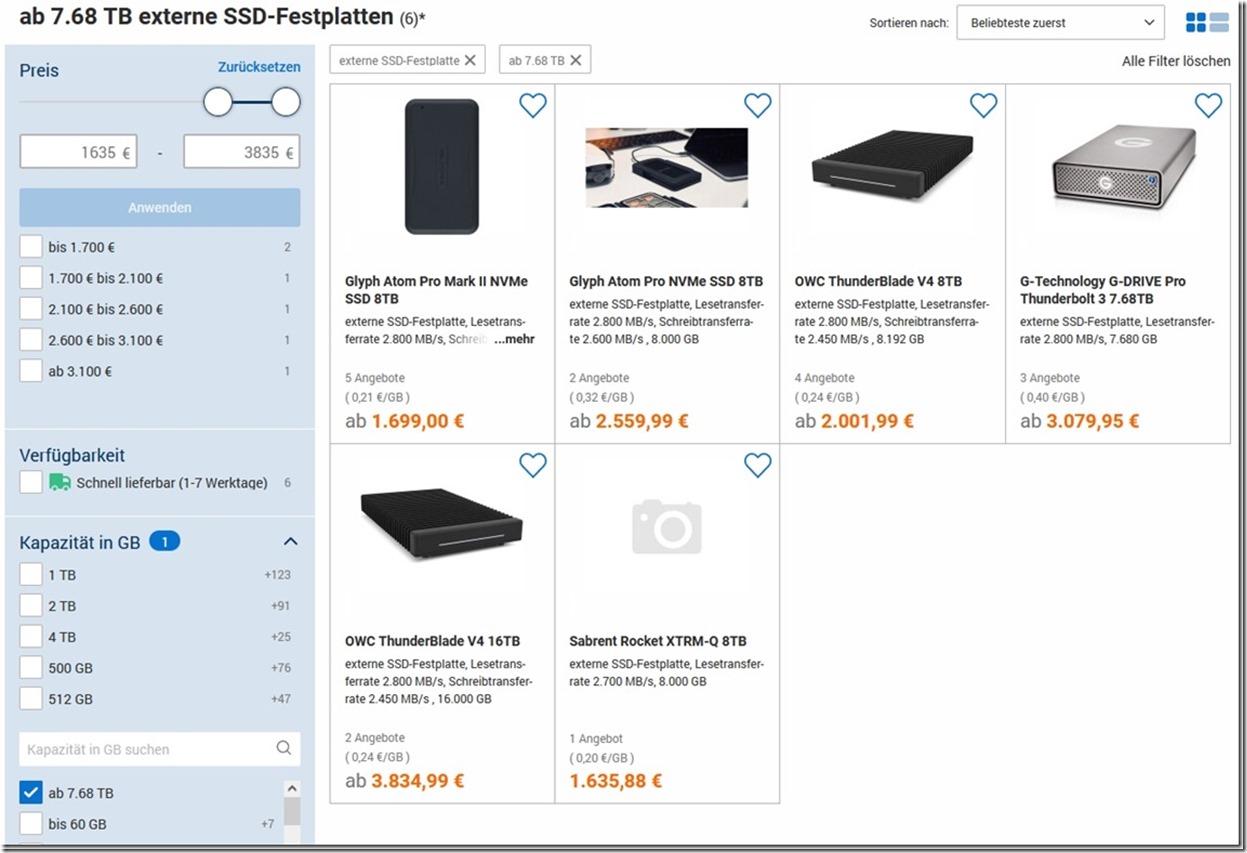Click the price 'ab 2.001,99 €'
The image size is (1247, 853).
[855, 421]
